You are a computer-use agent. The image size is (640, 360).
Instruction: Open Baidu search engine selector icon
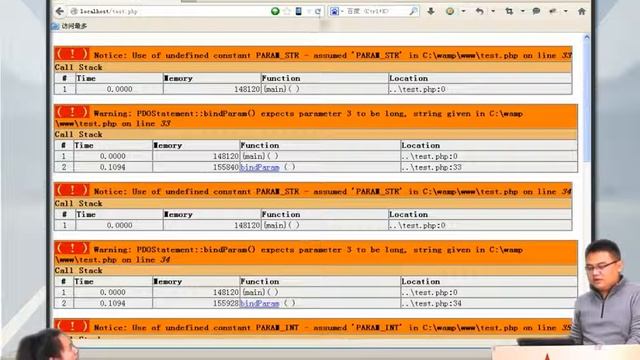(335, 11)
